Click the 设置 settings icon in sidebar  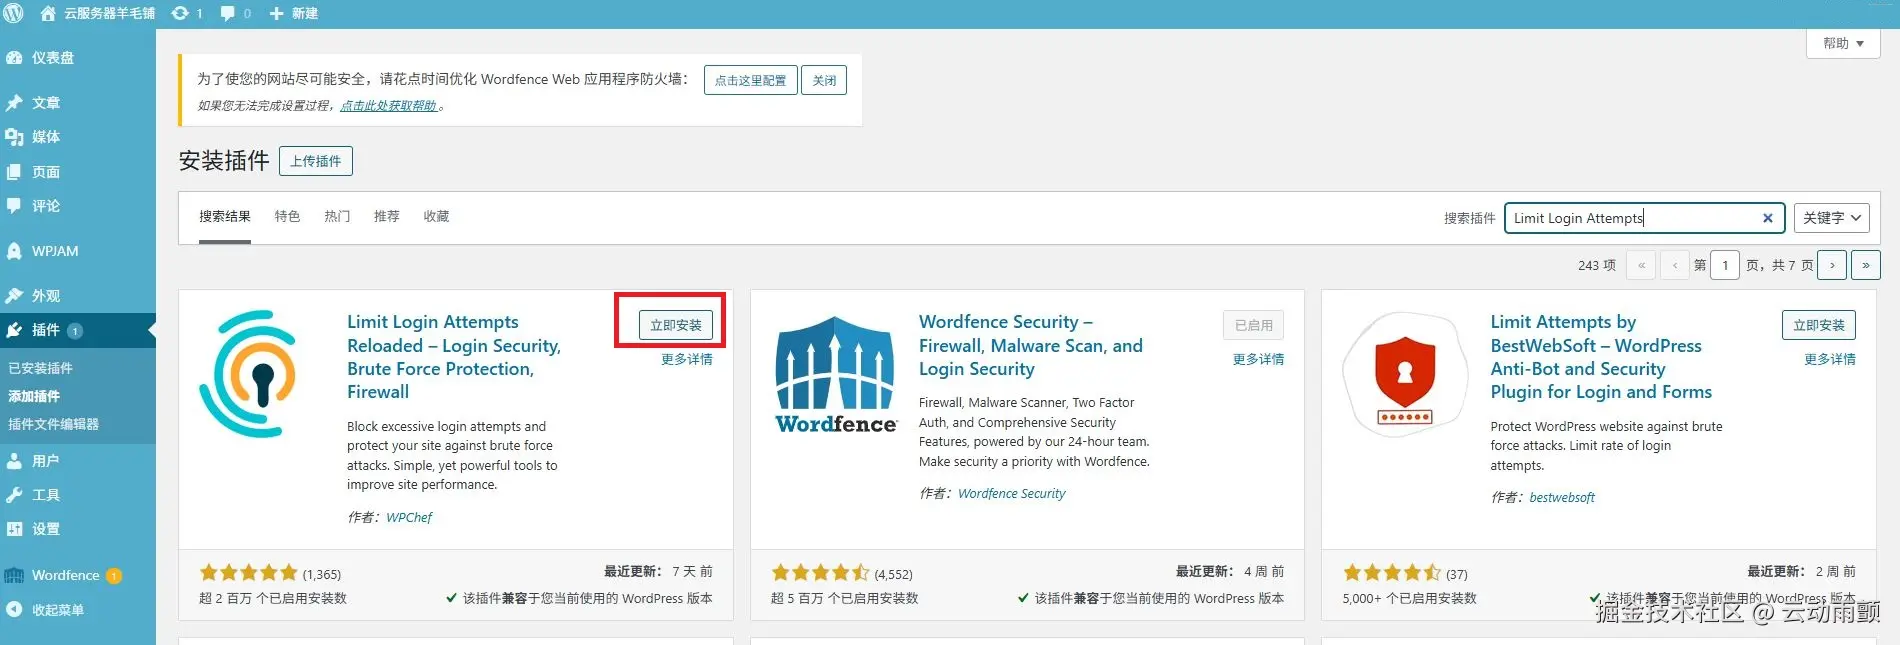pos(14,529)
